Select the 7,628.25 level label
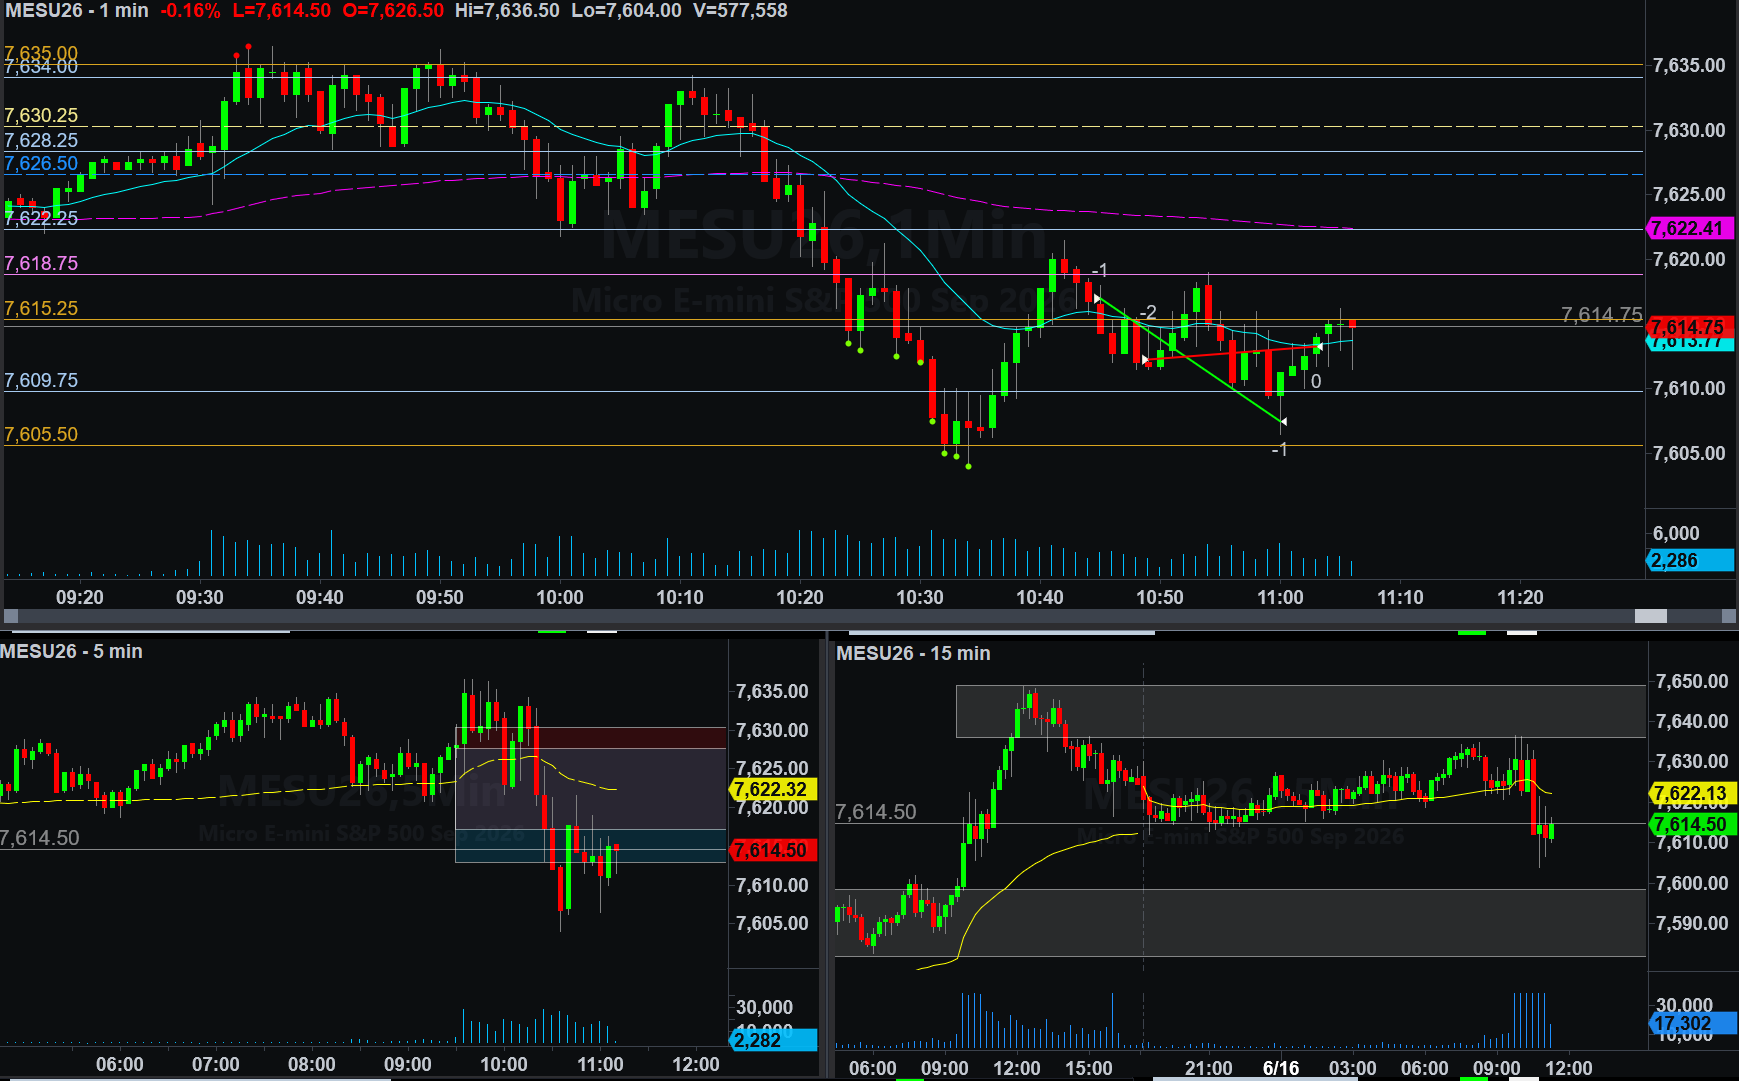Viewport: 1739px width, 1081px height. click(41, 141)
